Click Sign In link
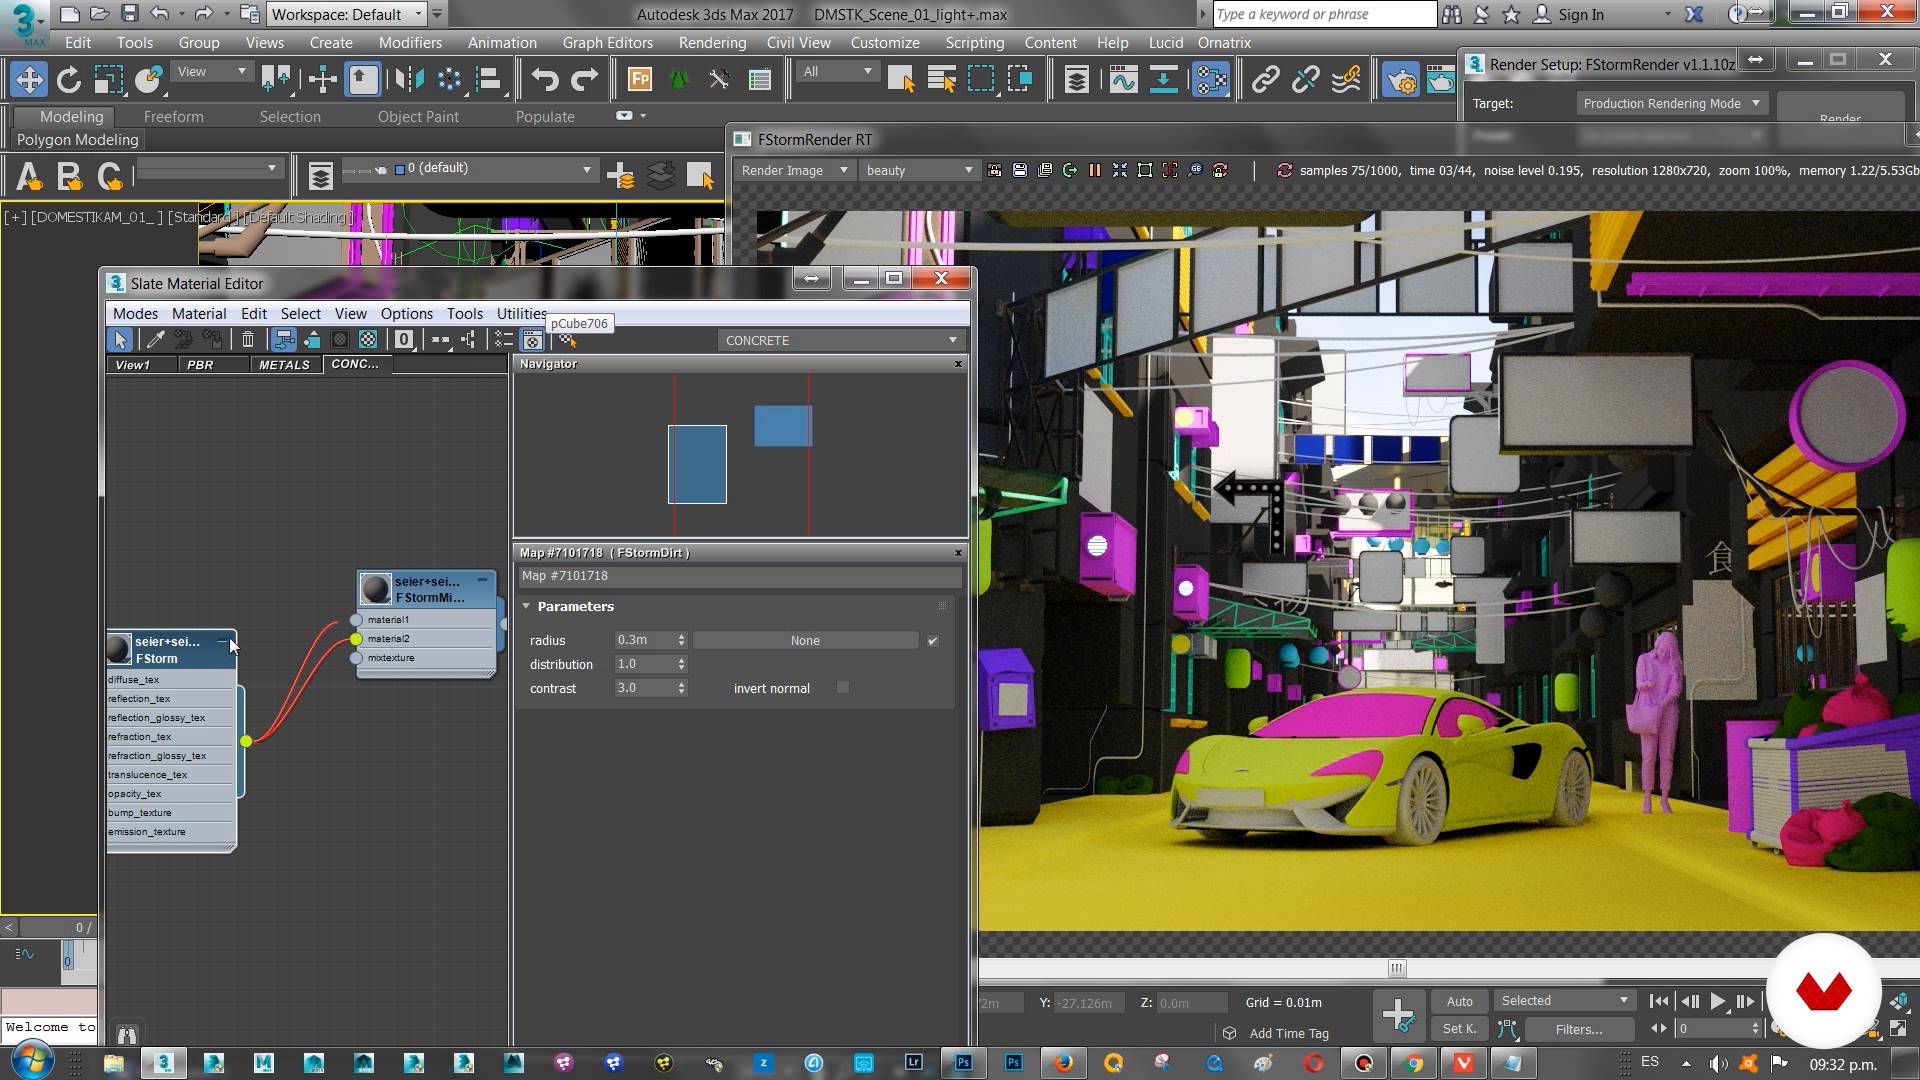1920x1080 pixels. point(1580,15)
